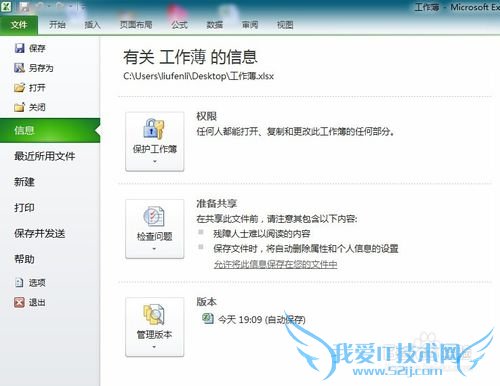500x386 pixels.
Task: Click the save icon in quick access toolbar
Action: click(24, 7)
